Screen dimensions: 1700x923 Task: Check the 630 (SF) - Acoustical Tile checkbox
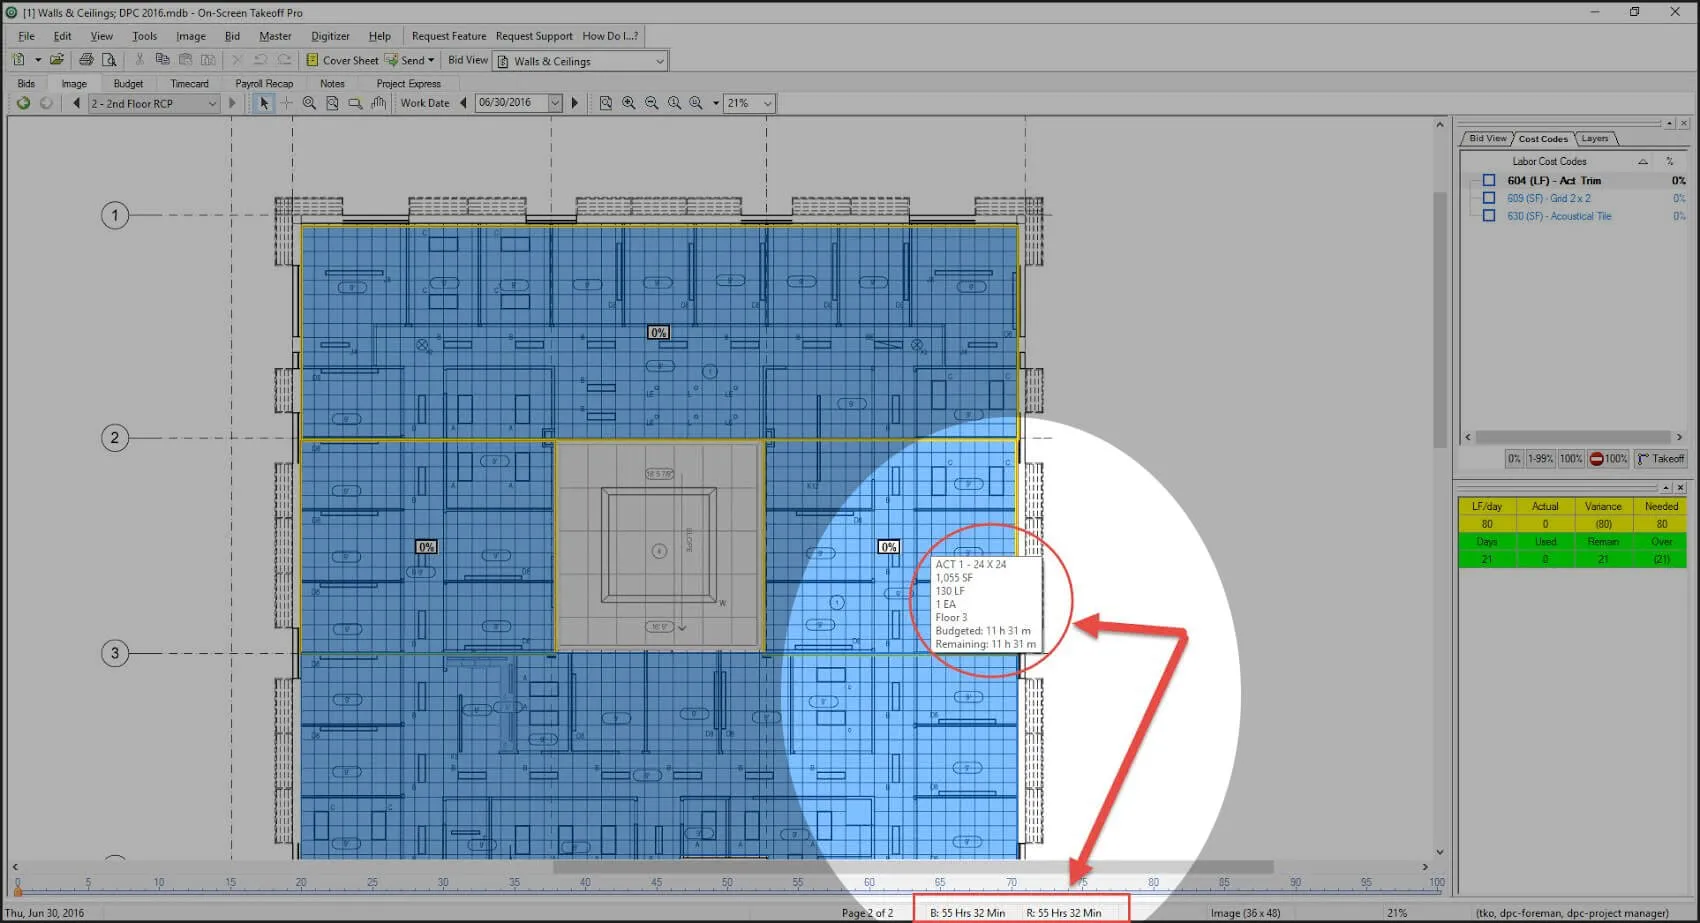click(1489, 216)
